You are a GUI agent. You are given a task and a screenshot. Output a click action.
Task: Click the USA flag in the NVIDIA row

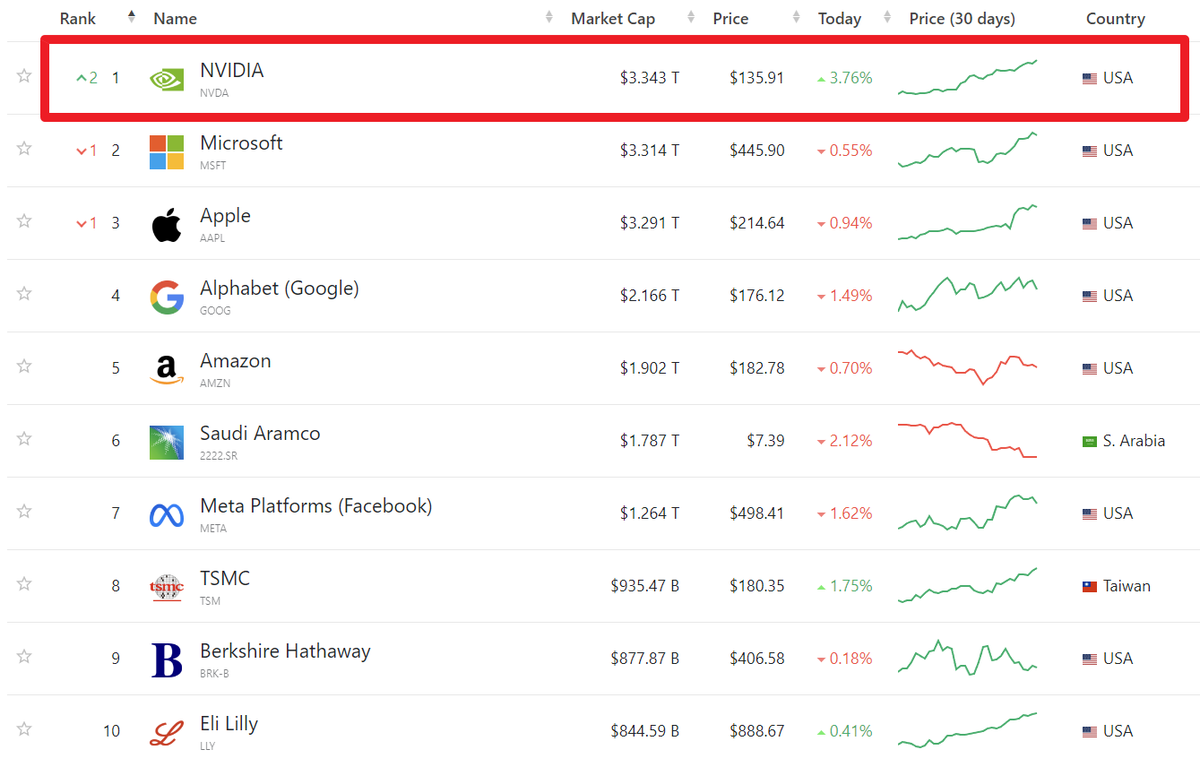[1090, 78]
